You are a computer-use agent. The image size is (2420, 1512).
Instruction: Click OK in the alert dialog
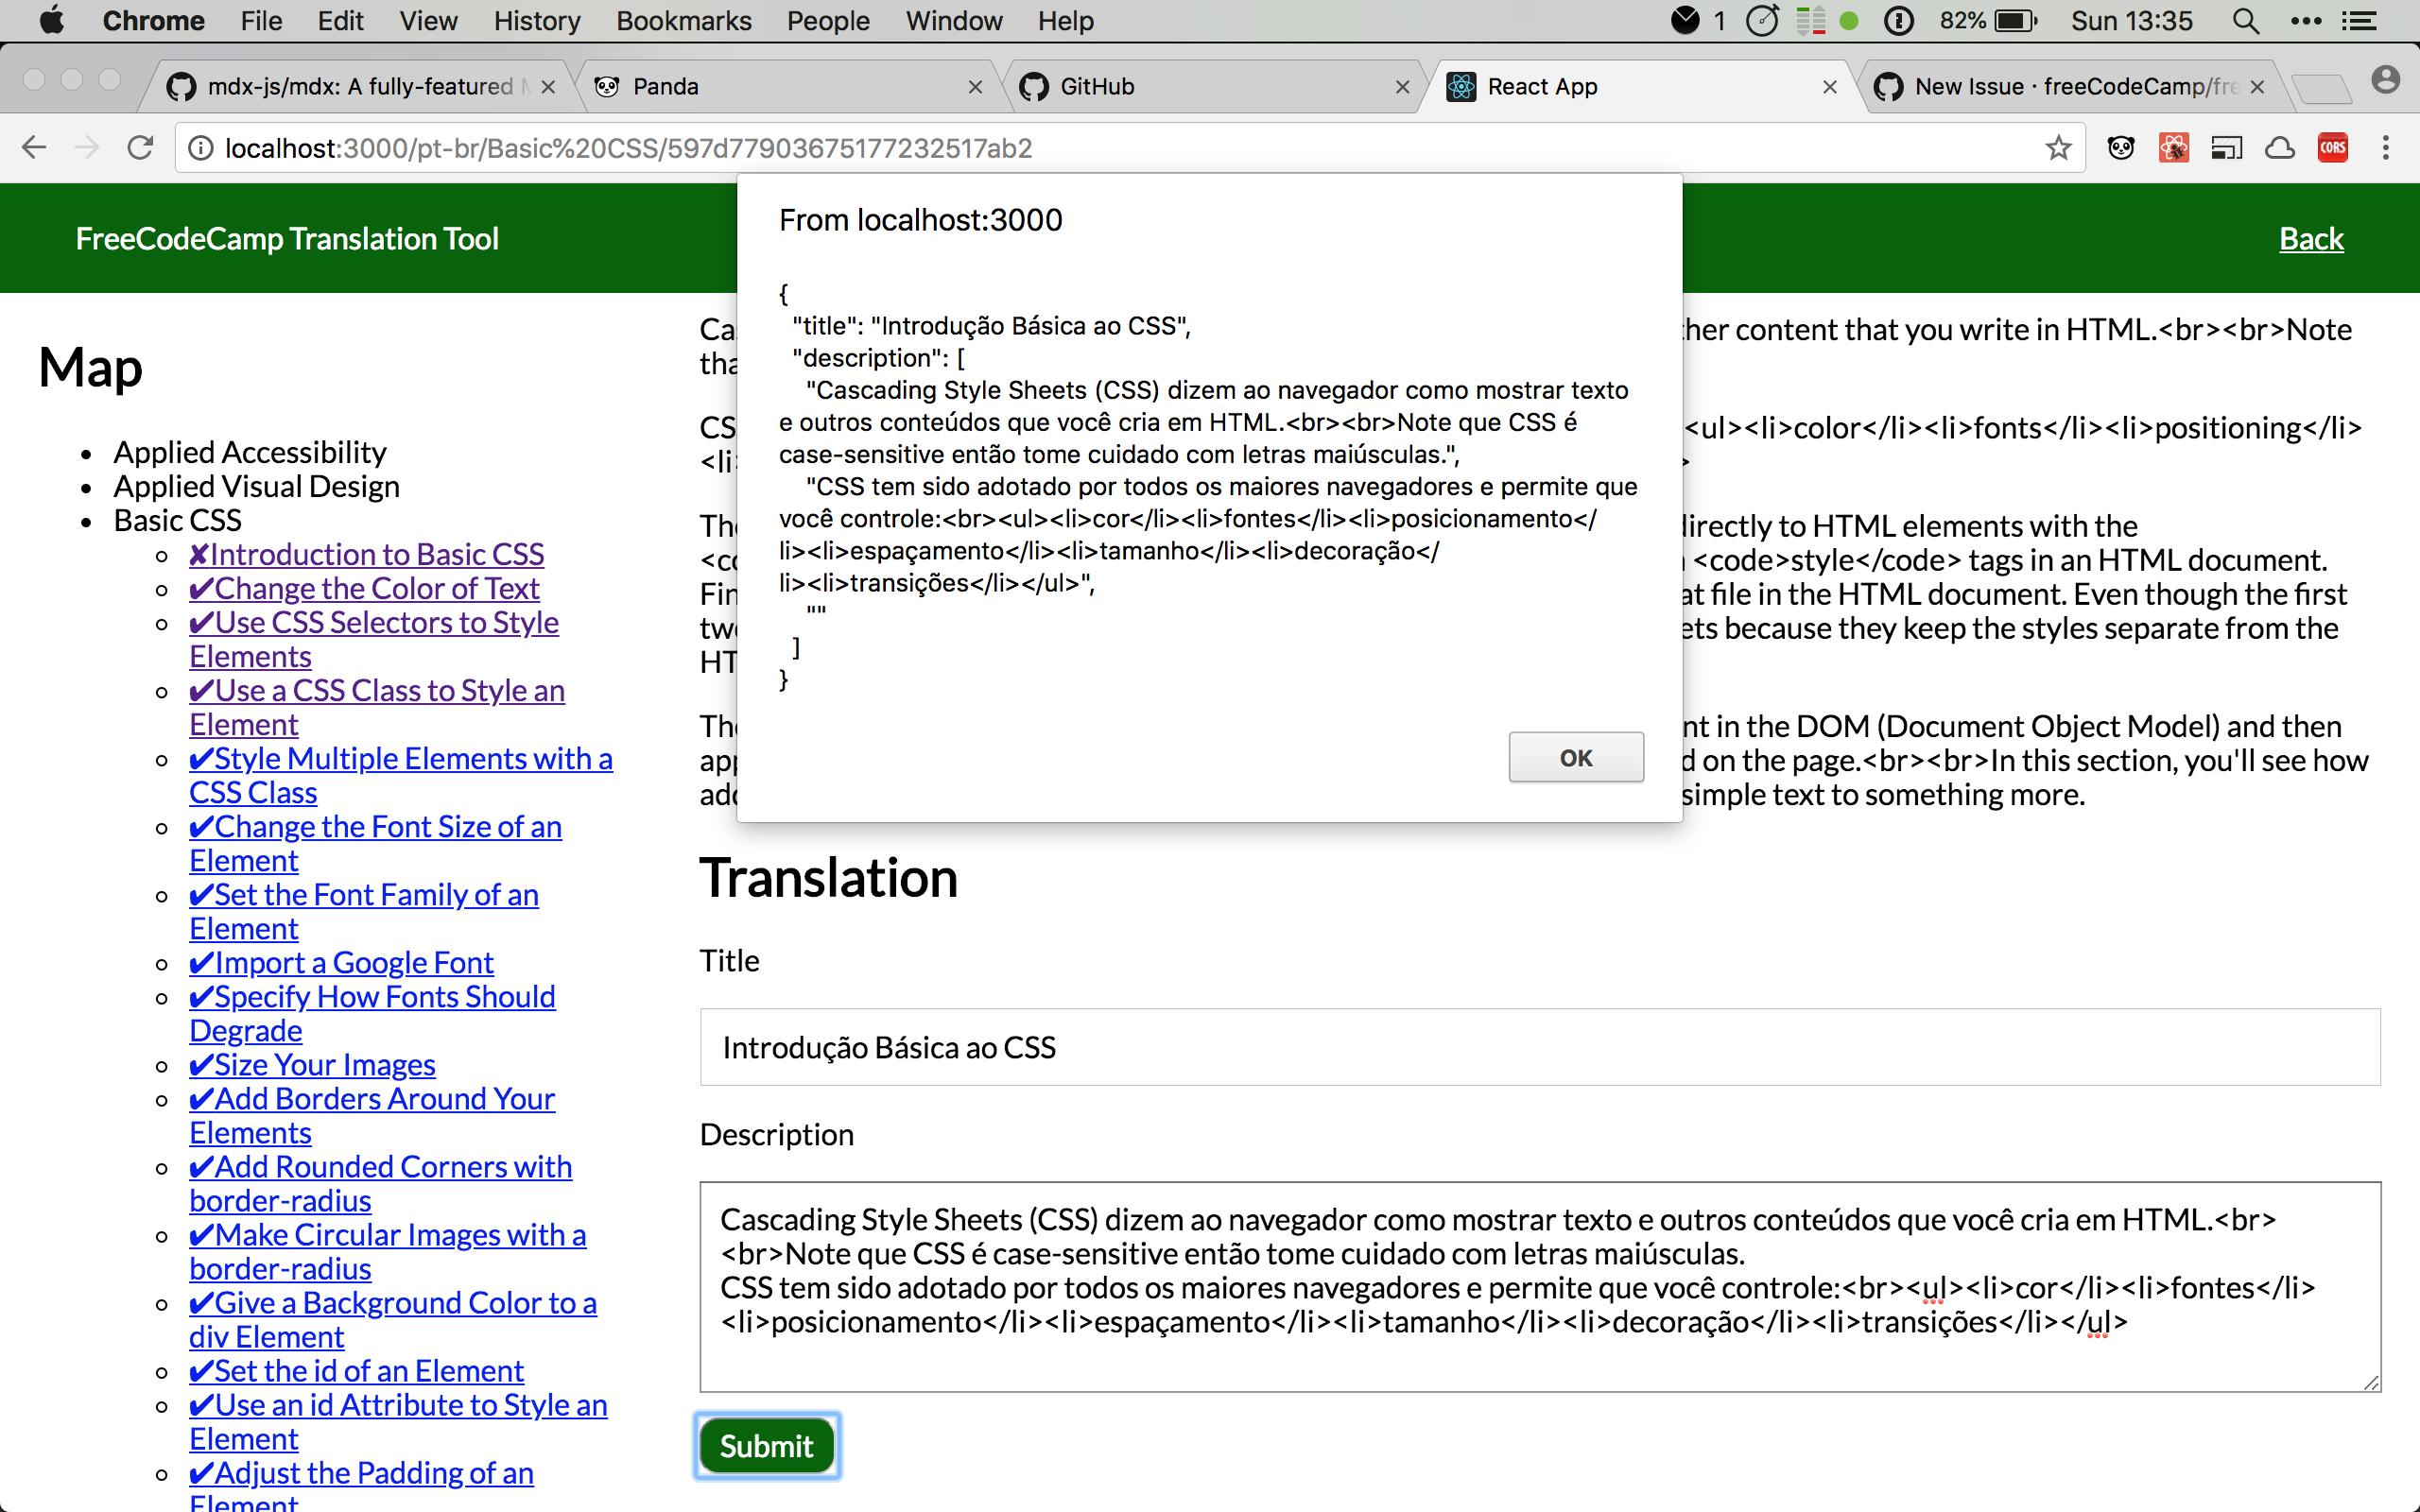click(1576, 757)
